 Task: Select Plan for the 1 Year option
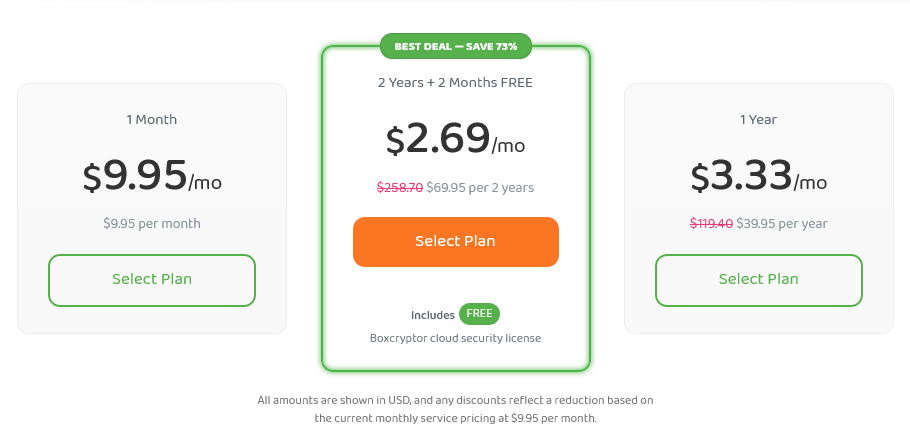point(759,280)
